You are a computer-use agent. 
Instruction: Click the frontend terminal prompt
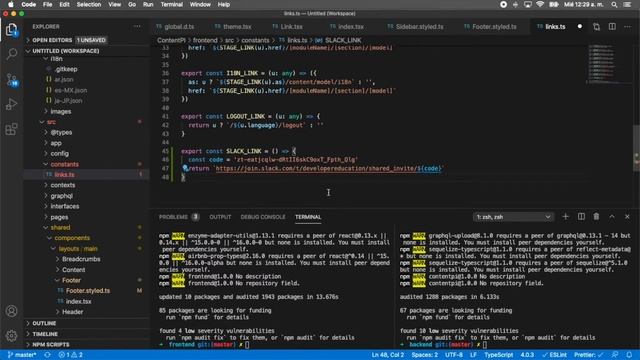pos(204,344)
